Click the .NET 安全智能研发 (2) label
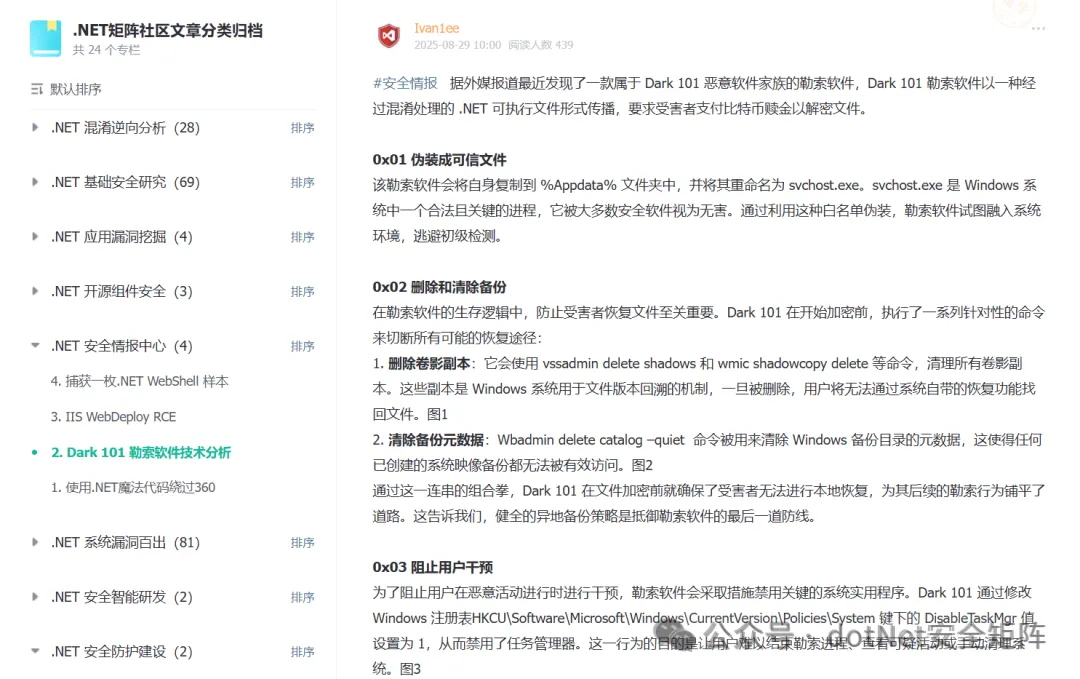This screenshot has height=679, width=1080. pyautogui.click(x=122, y=596)
